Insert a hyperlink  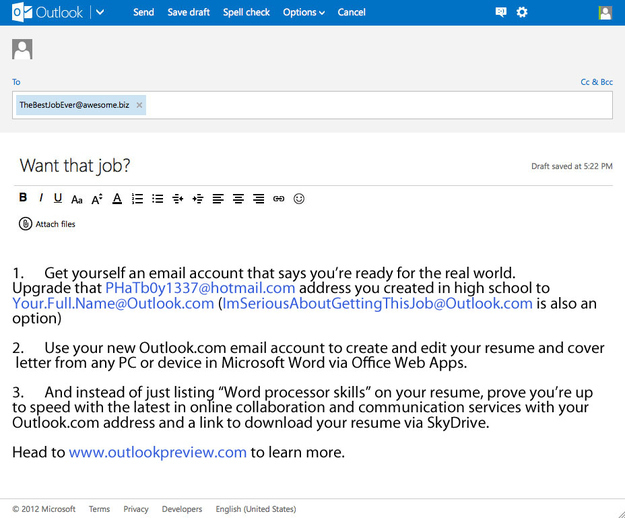point(279,198)
